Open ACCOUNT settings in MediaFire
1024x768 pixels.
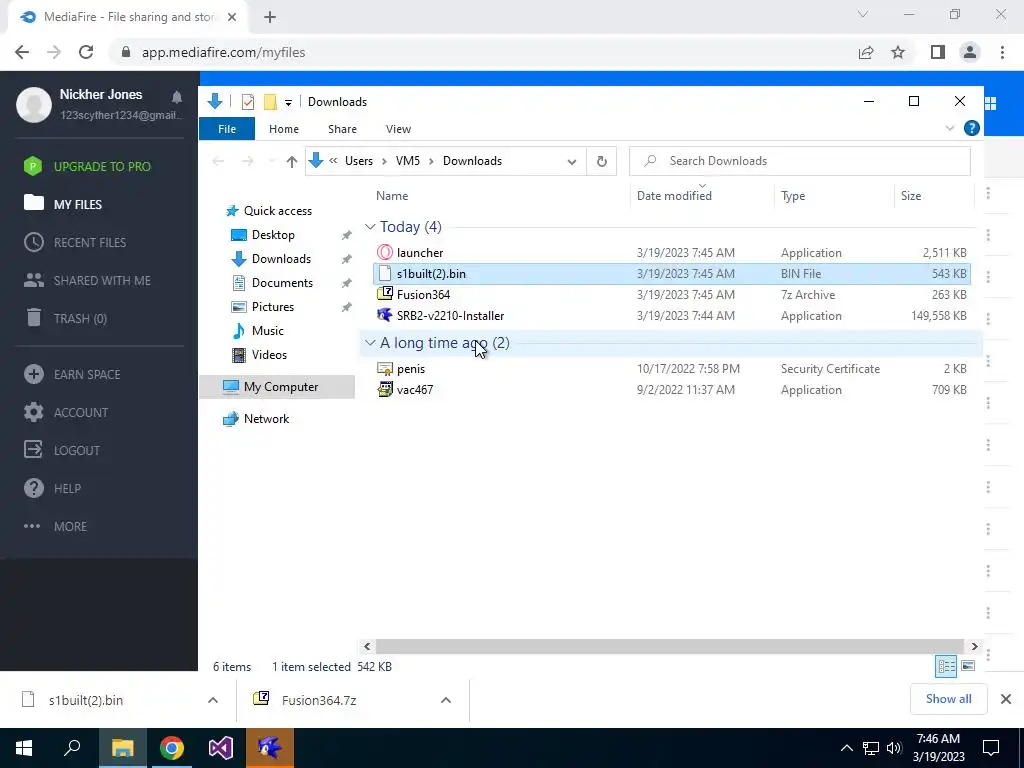coord(81,413)
